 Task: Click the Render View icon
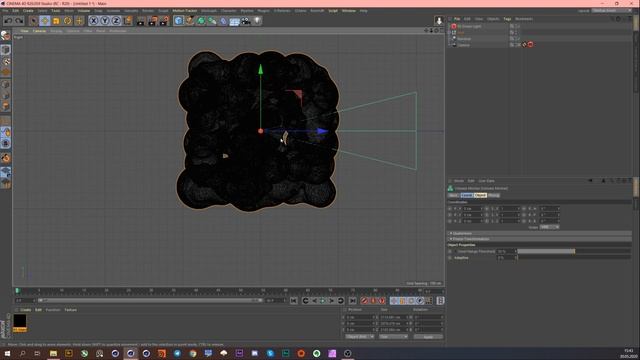(x=141, y=20)
